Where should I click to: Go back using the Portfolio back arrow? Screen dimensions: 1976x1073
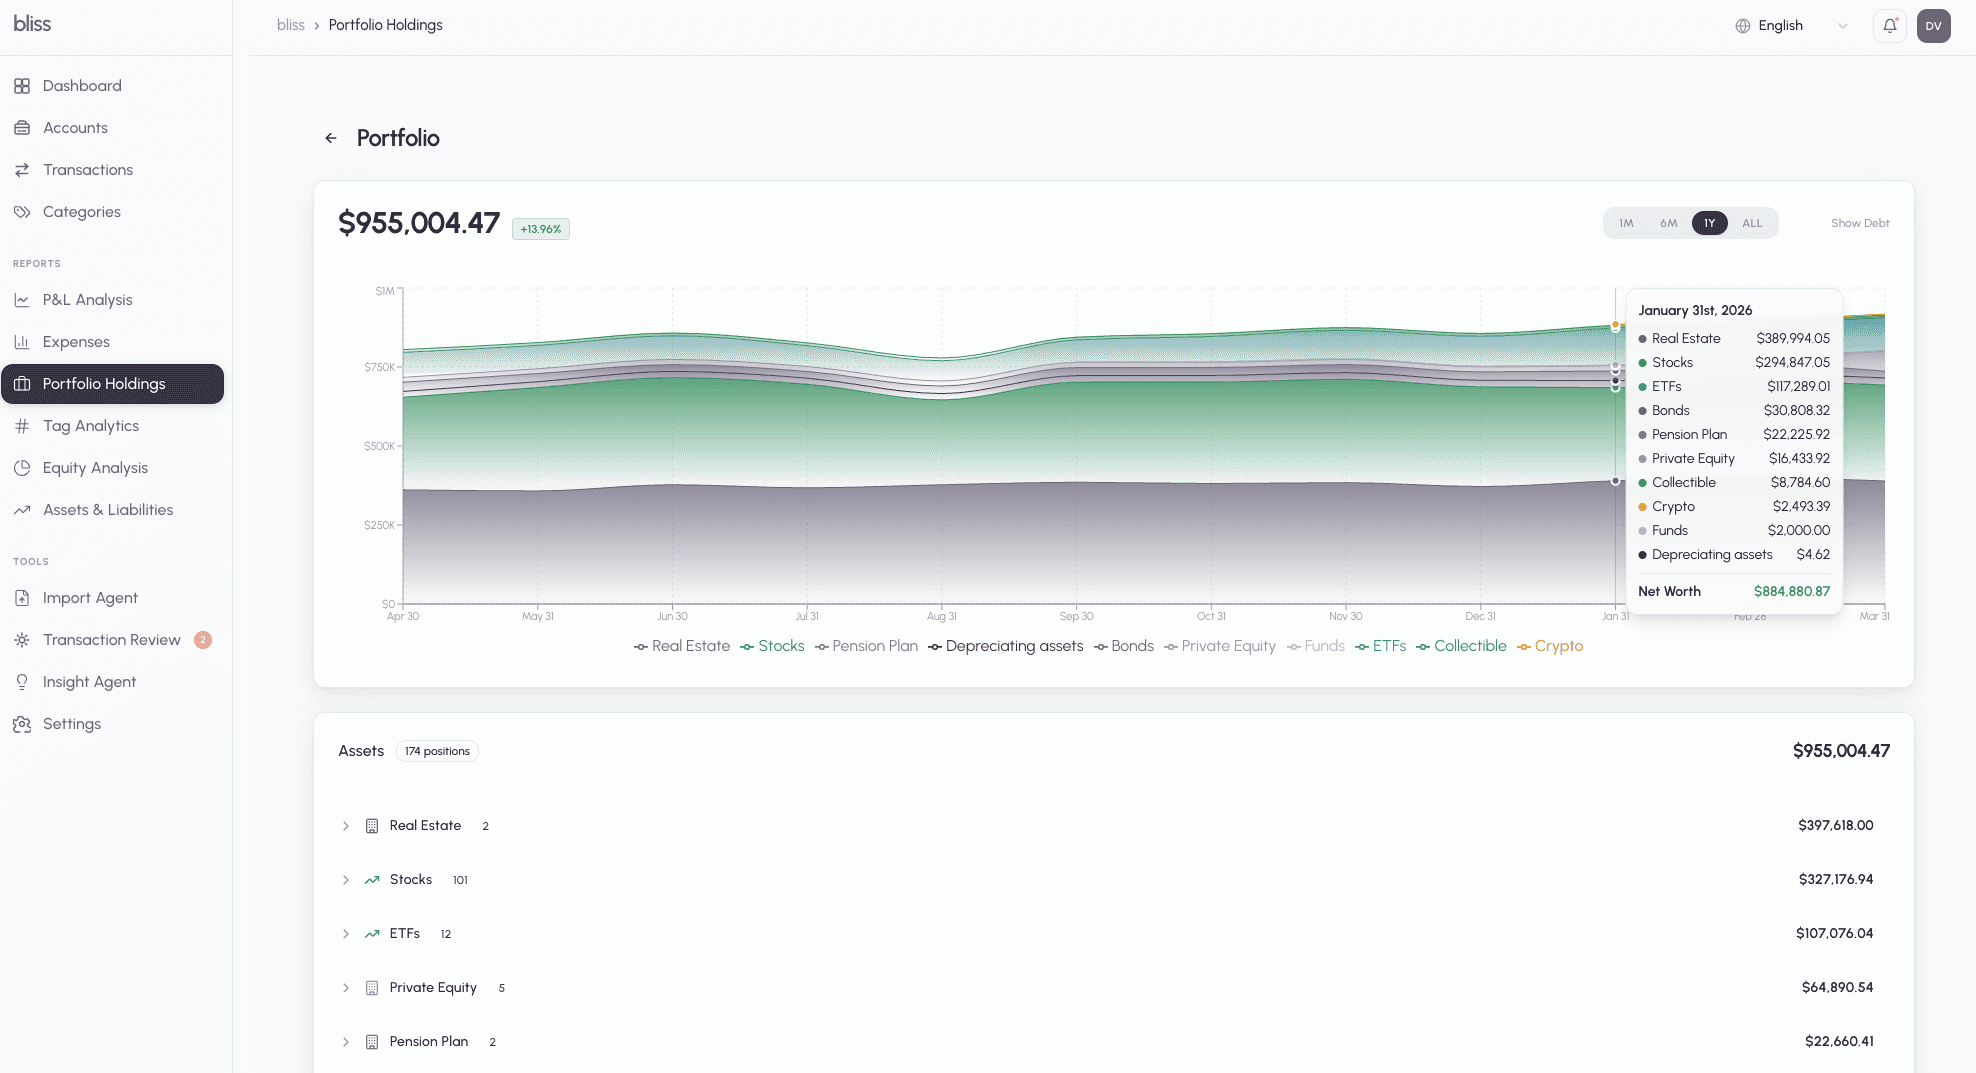tap(331, 137)
